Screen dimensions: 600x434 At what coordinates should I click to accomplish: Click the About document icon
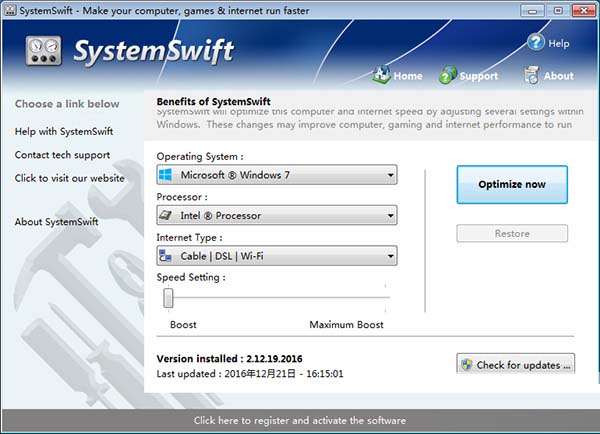[532, 75]
